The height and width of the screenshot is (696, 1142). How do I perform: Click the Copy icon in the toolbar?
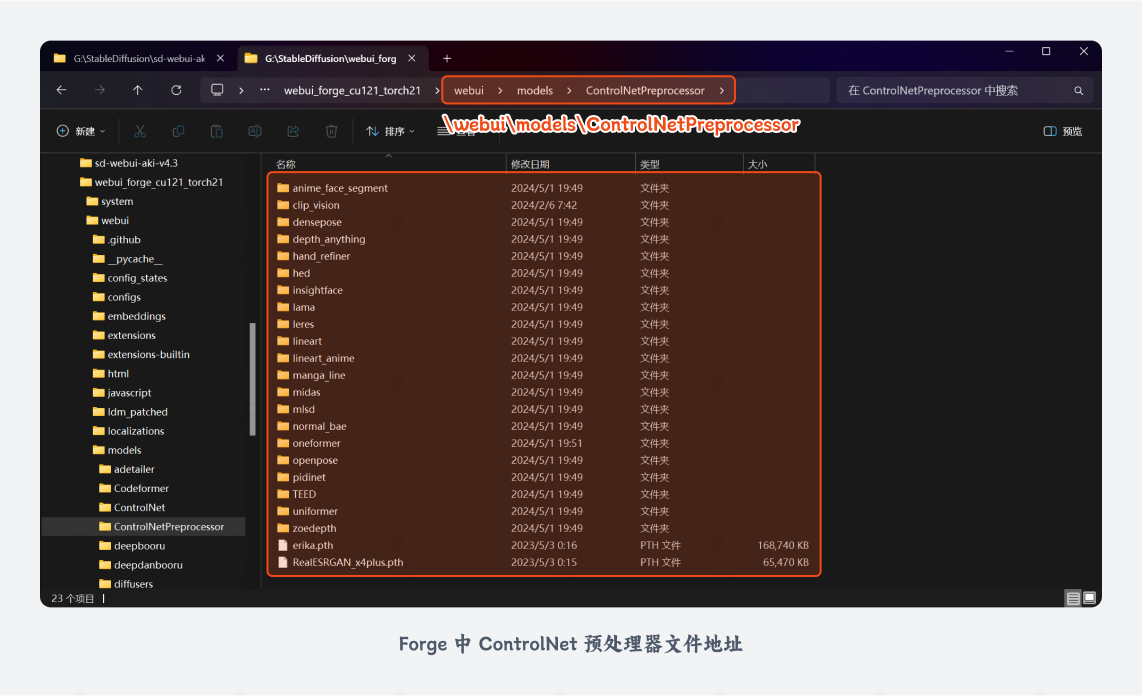(178, 131)
